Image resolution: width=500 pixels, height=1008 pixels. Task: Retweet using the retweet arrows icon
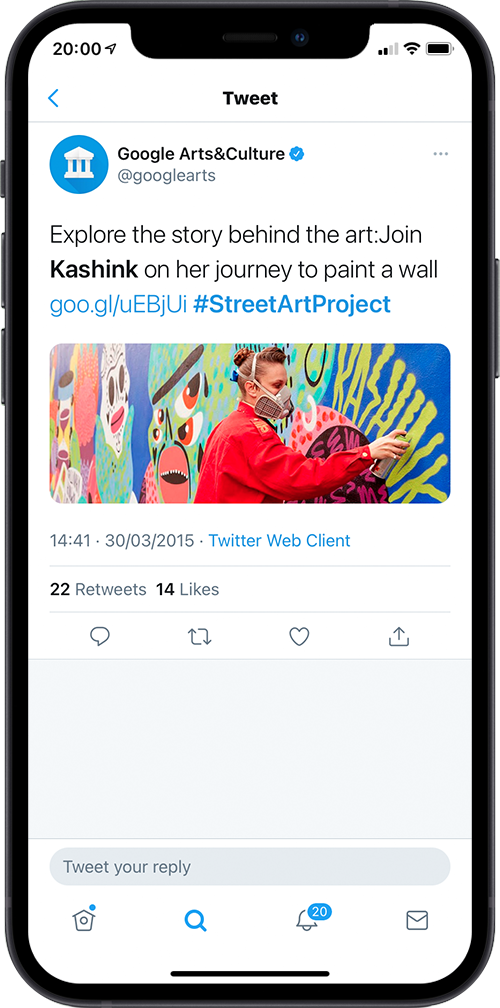[199, 636]
